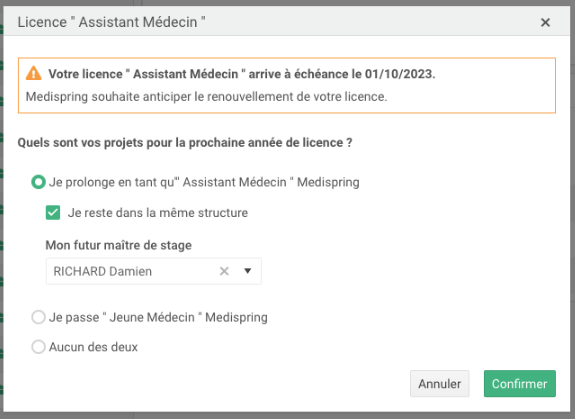Image resolution: width=575 pixels, height=419 pixels.
Task: Select the "Aucun des deux" radio button
Action: [38, 347]
